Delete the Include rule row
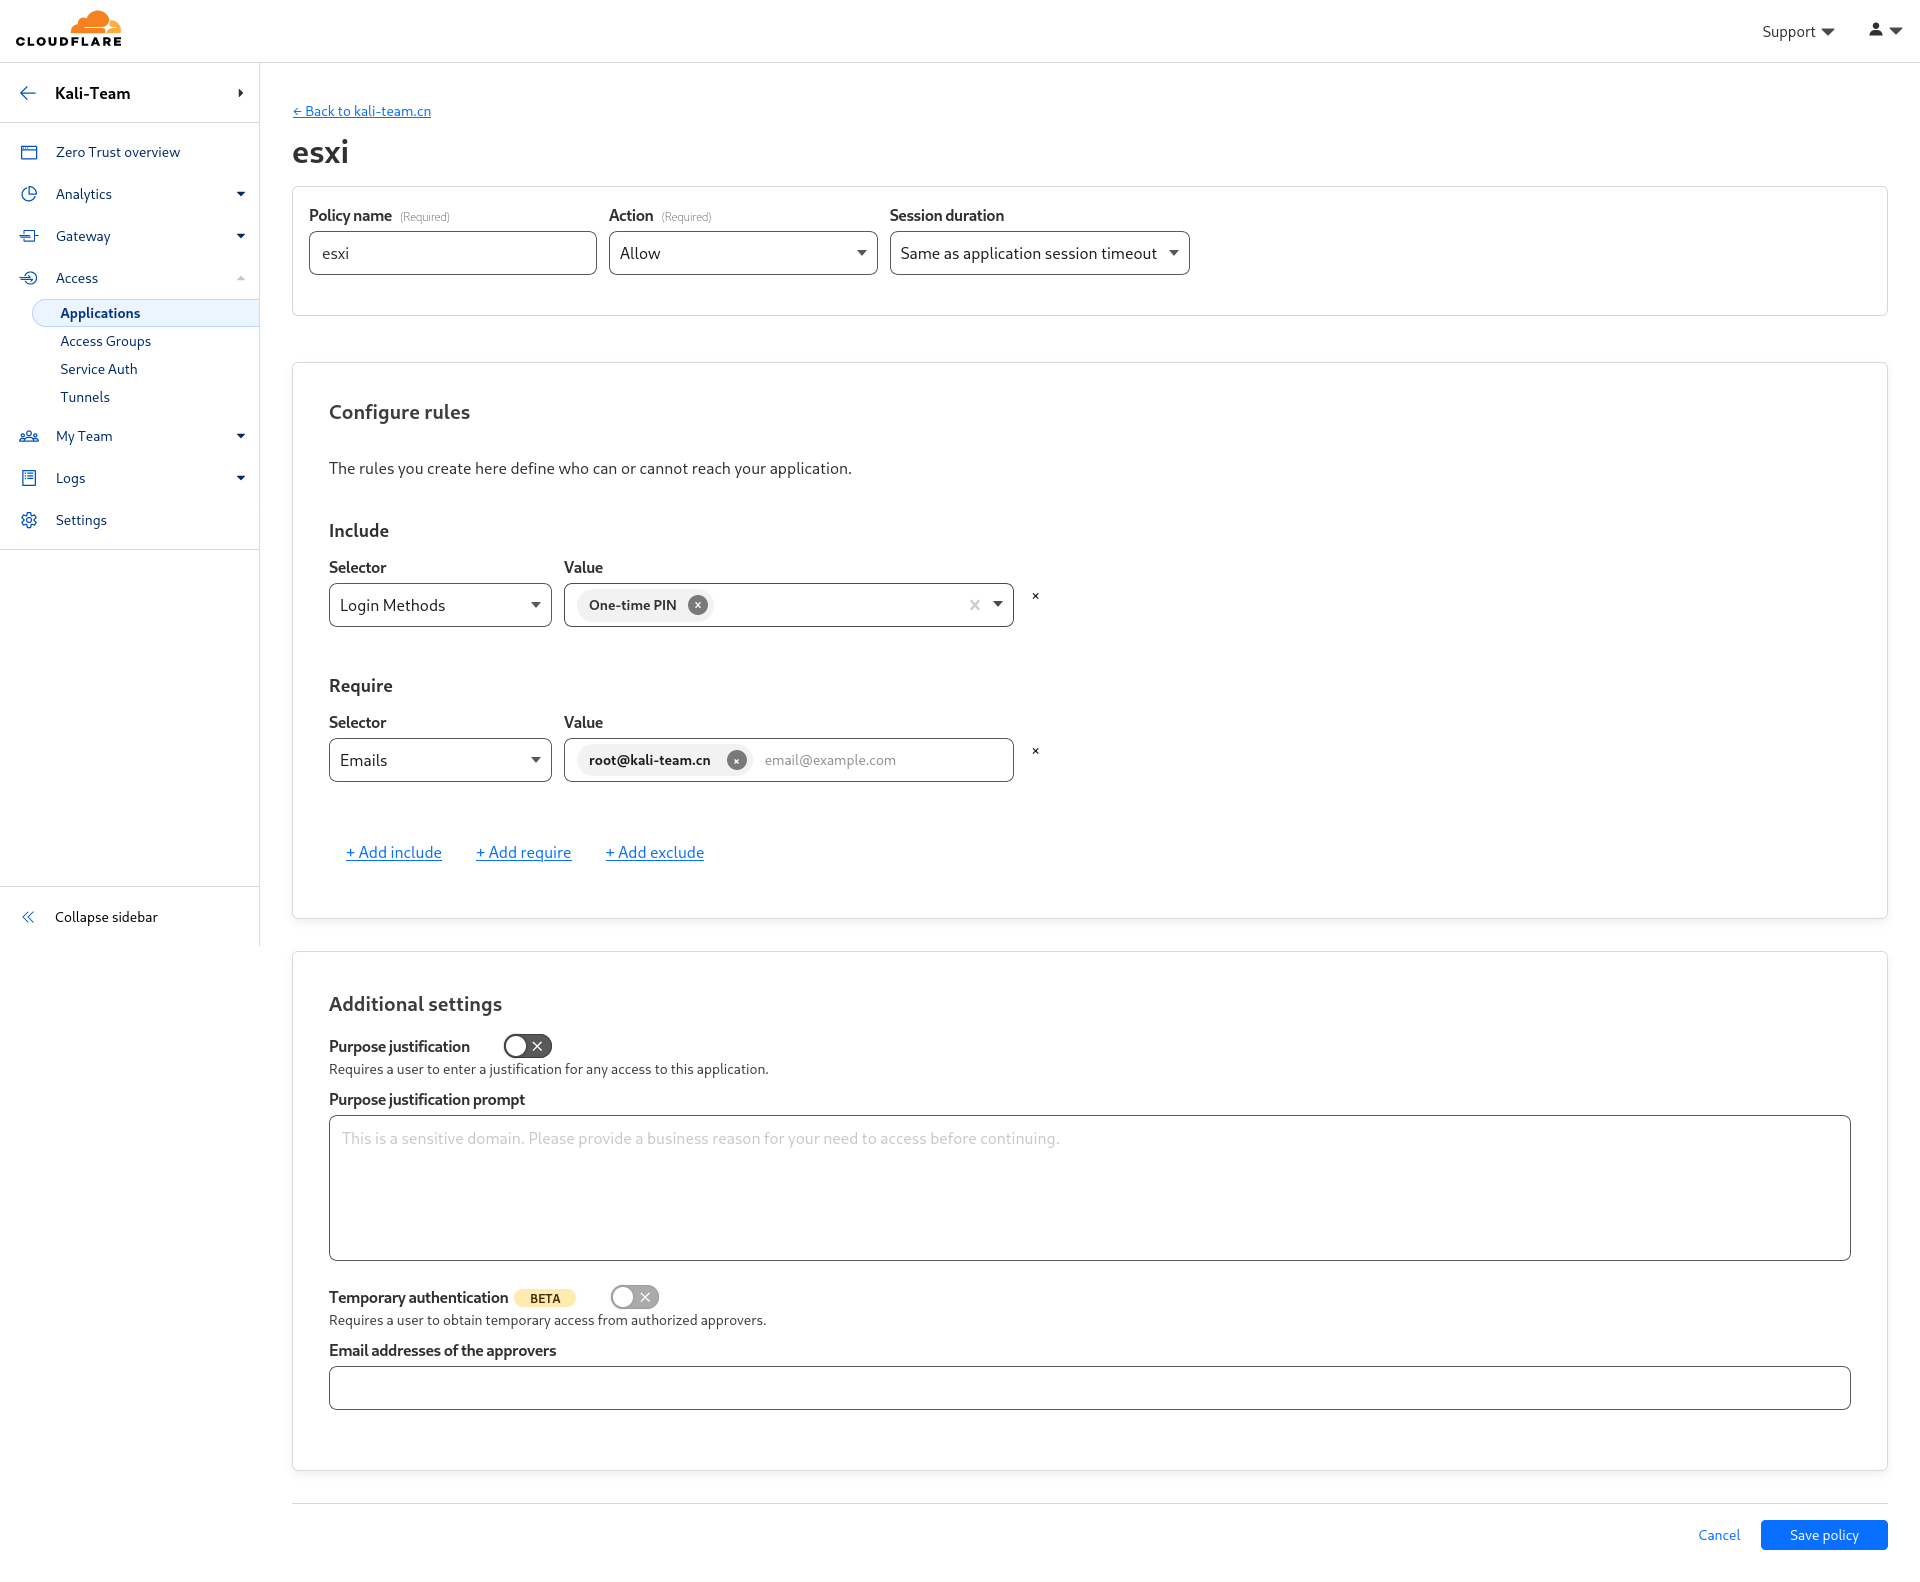1920x1582 pixels. pyautogui.click(x=1035, y=596)
